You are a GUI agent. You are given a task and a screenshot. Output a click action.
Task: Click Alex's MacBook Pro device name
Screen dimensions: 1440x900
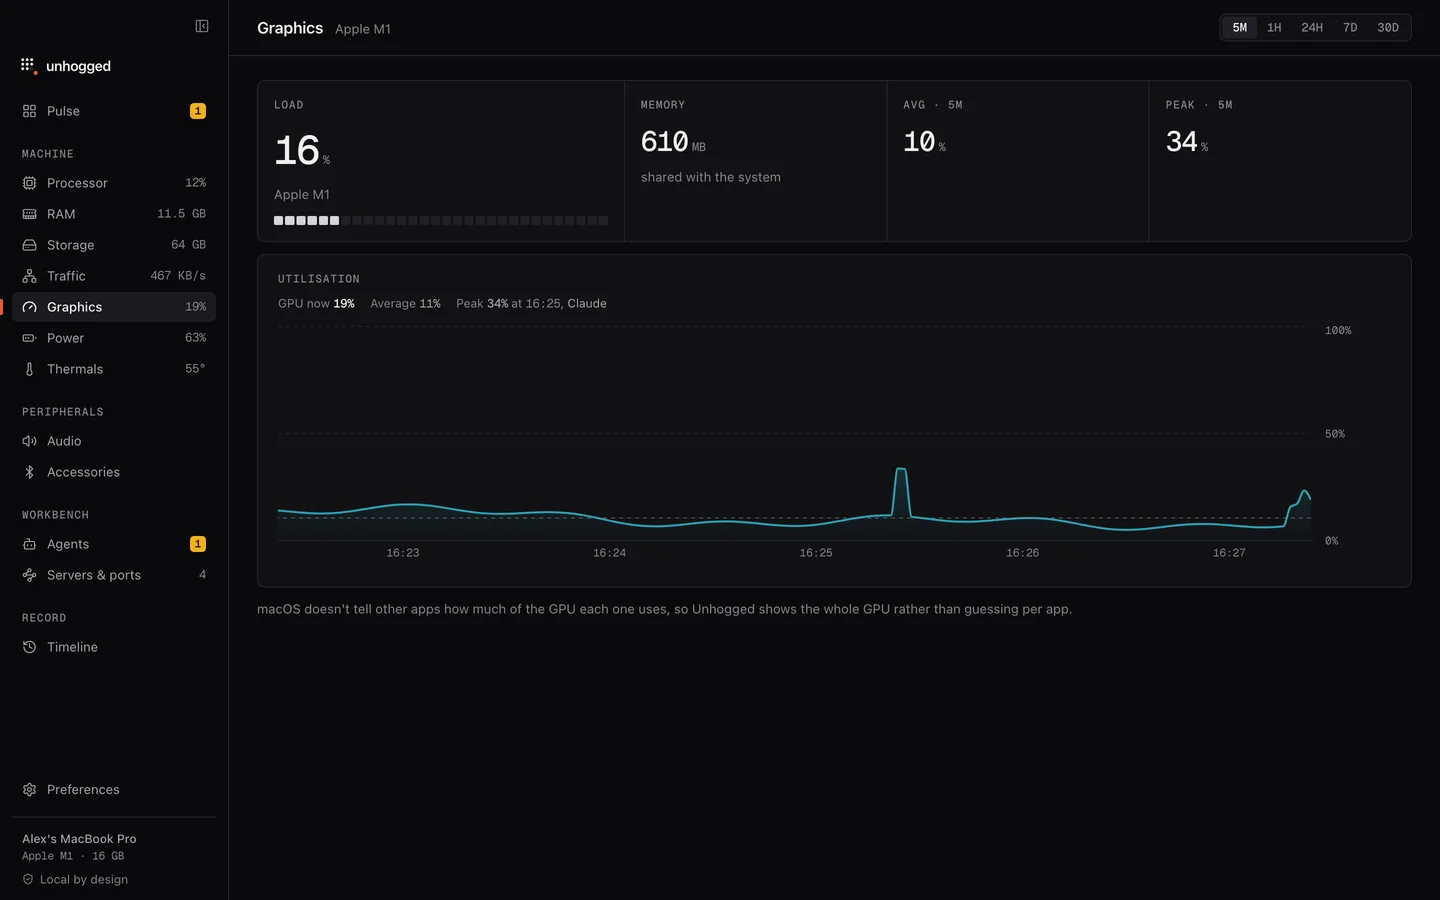[79, 839]
